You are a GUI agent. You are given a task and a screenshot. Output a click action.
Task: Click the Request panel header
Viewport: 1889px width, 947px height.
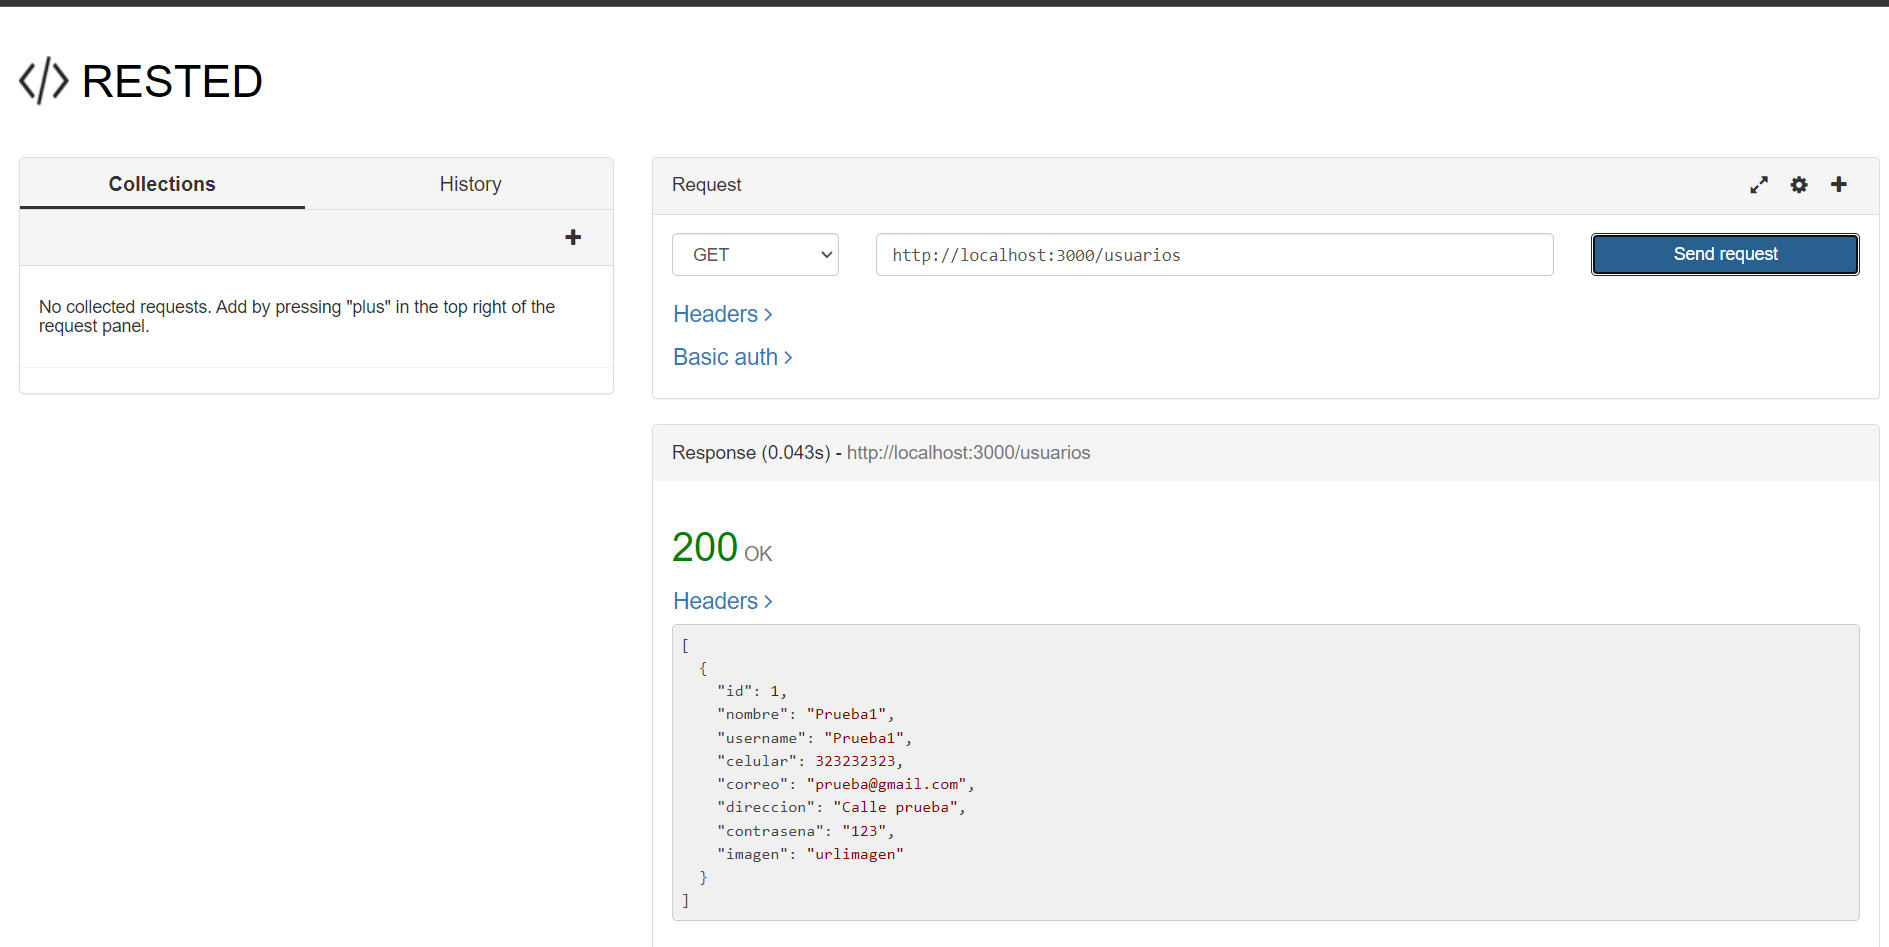point(707,184)
